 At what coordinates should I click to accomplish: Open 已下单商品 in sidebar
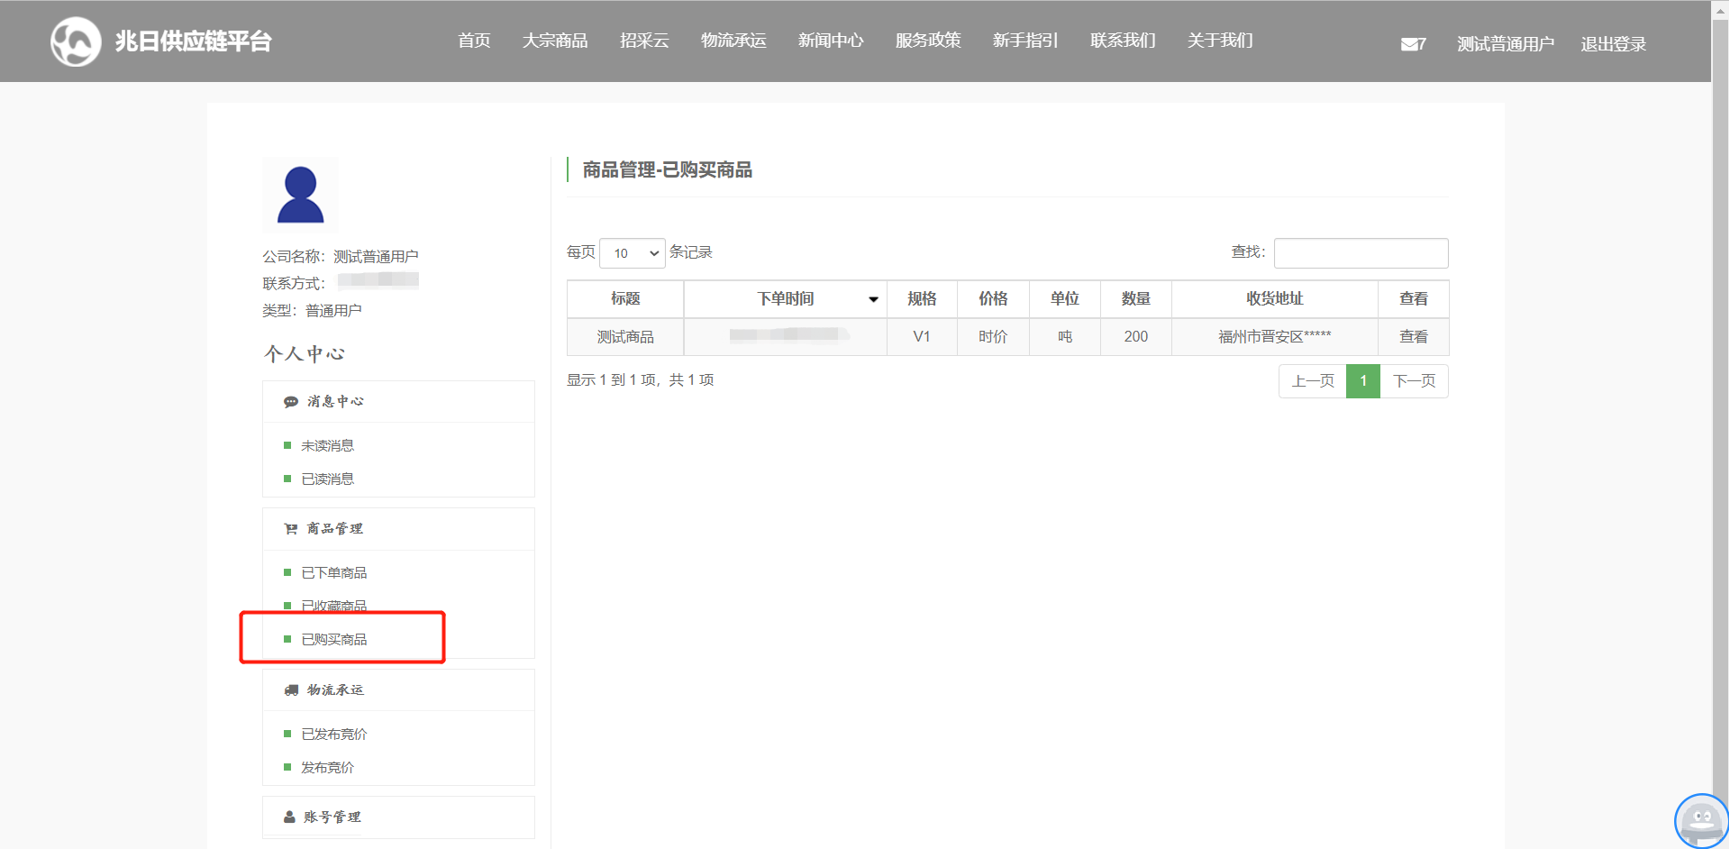tap(334, 573)
